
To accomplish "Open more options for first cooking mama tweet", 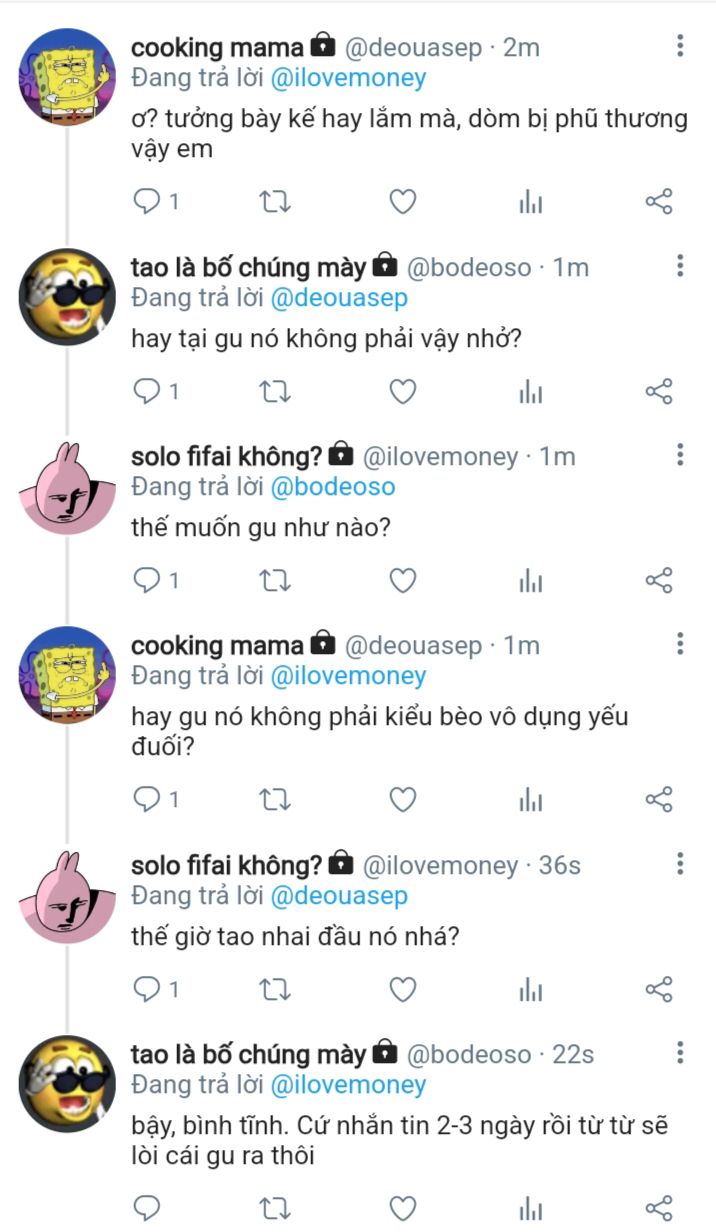I will 680,46.
